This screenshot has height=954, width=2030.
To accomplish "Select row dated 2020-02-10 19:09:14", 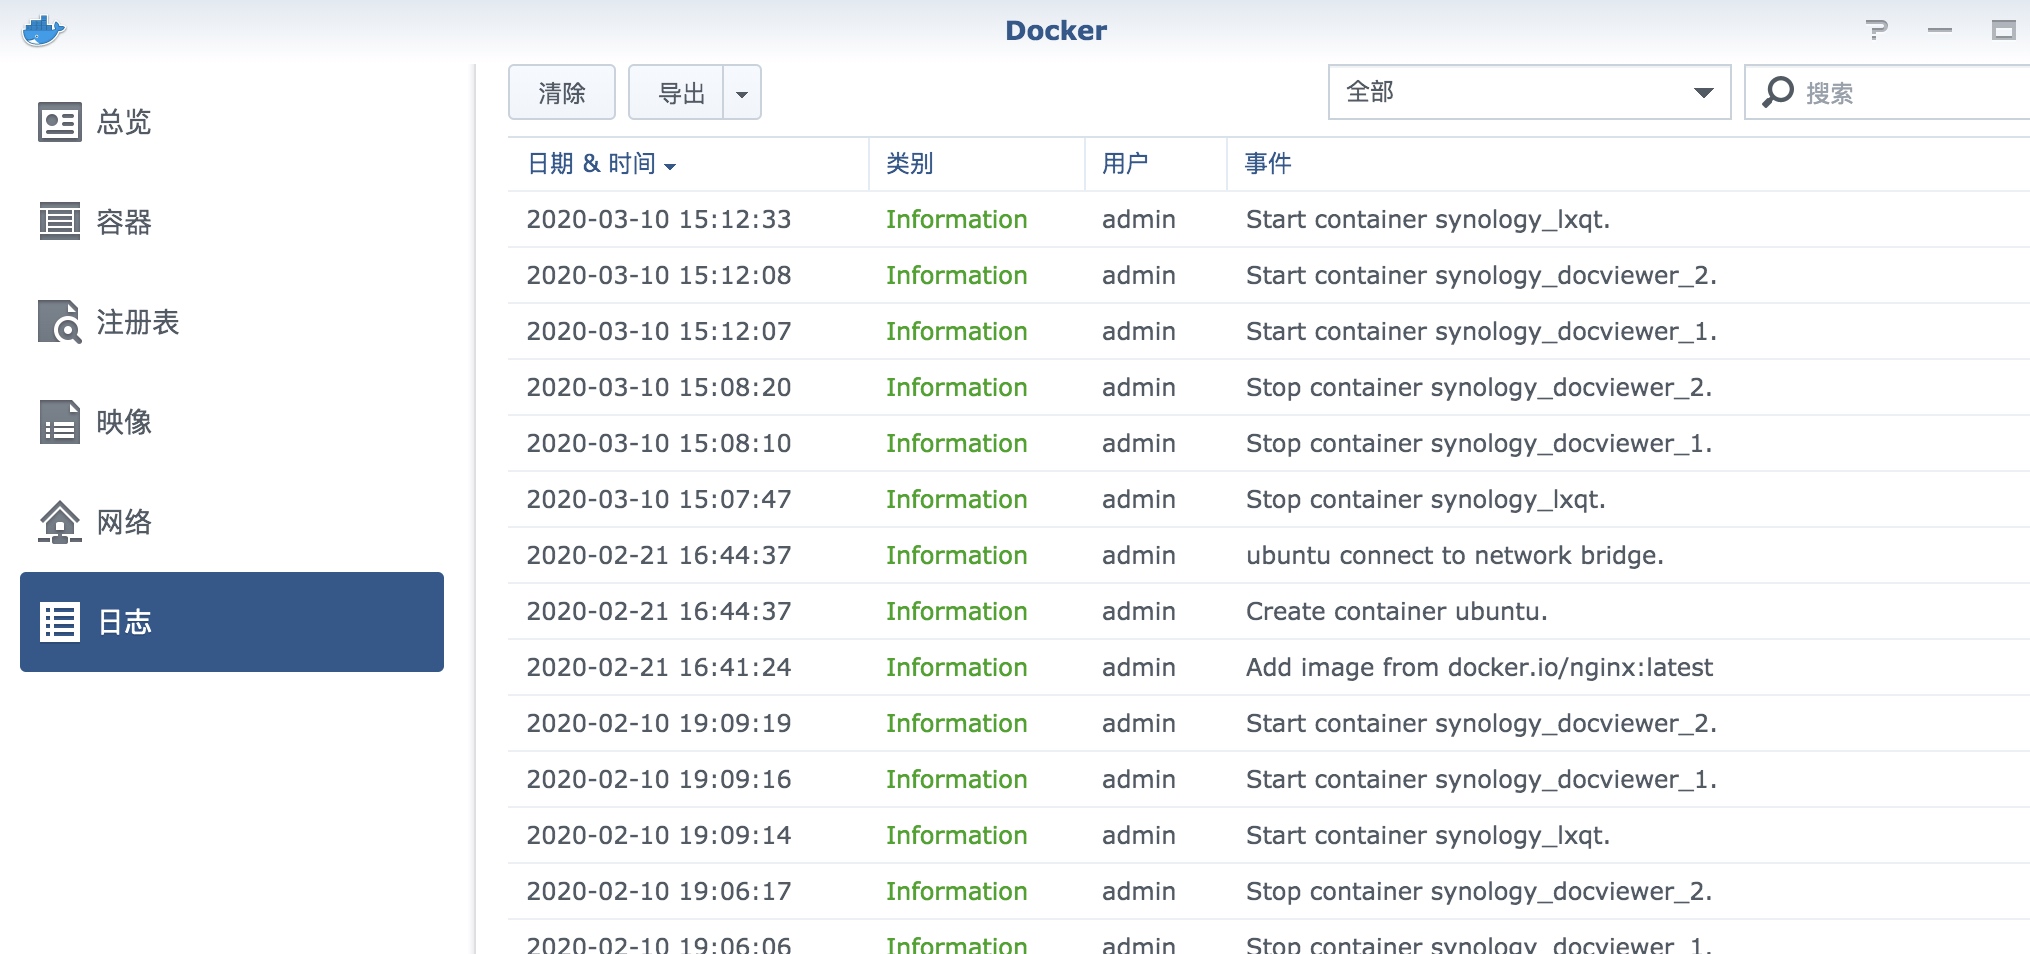I will click(1269, 835).
